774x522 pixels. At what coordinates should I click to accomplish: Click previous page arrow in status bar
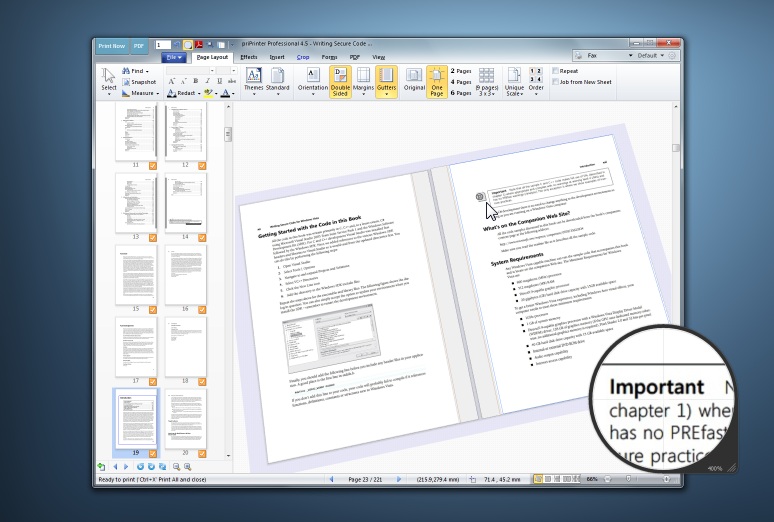[x=331, y=479]
